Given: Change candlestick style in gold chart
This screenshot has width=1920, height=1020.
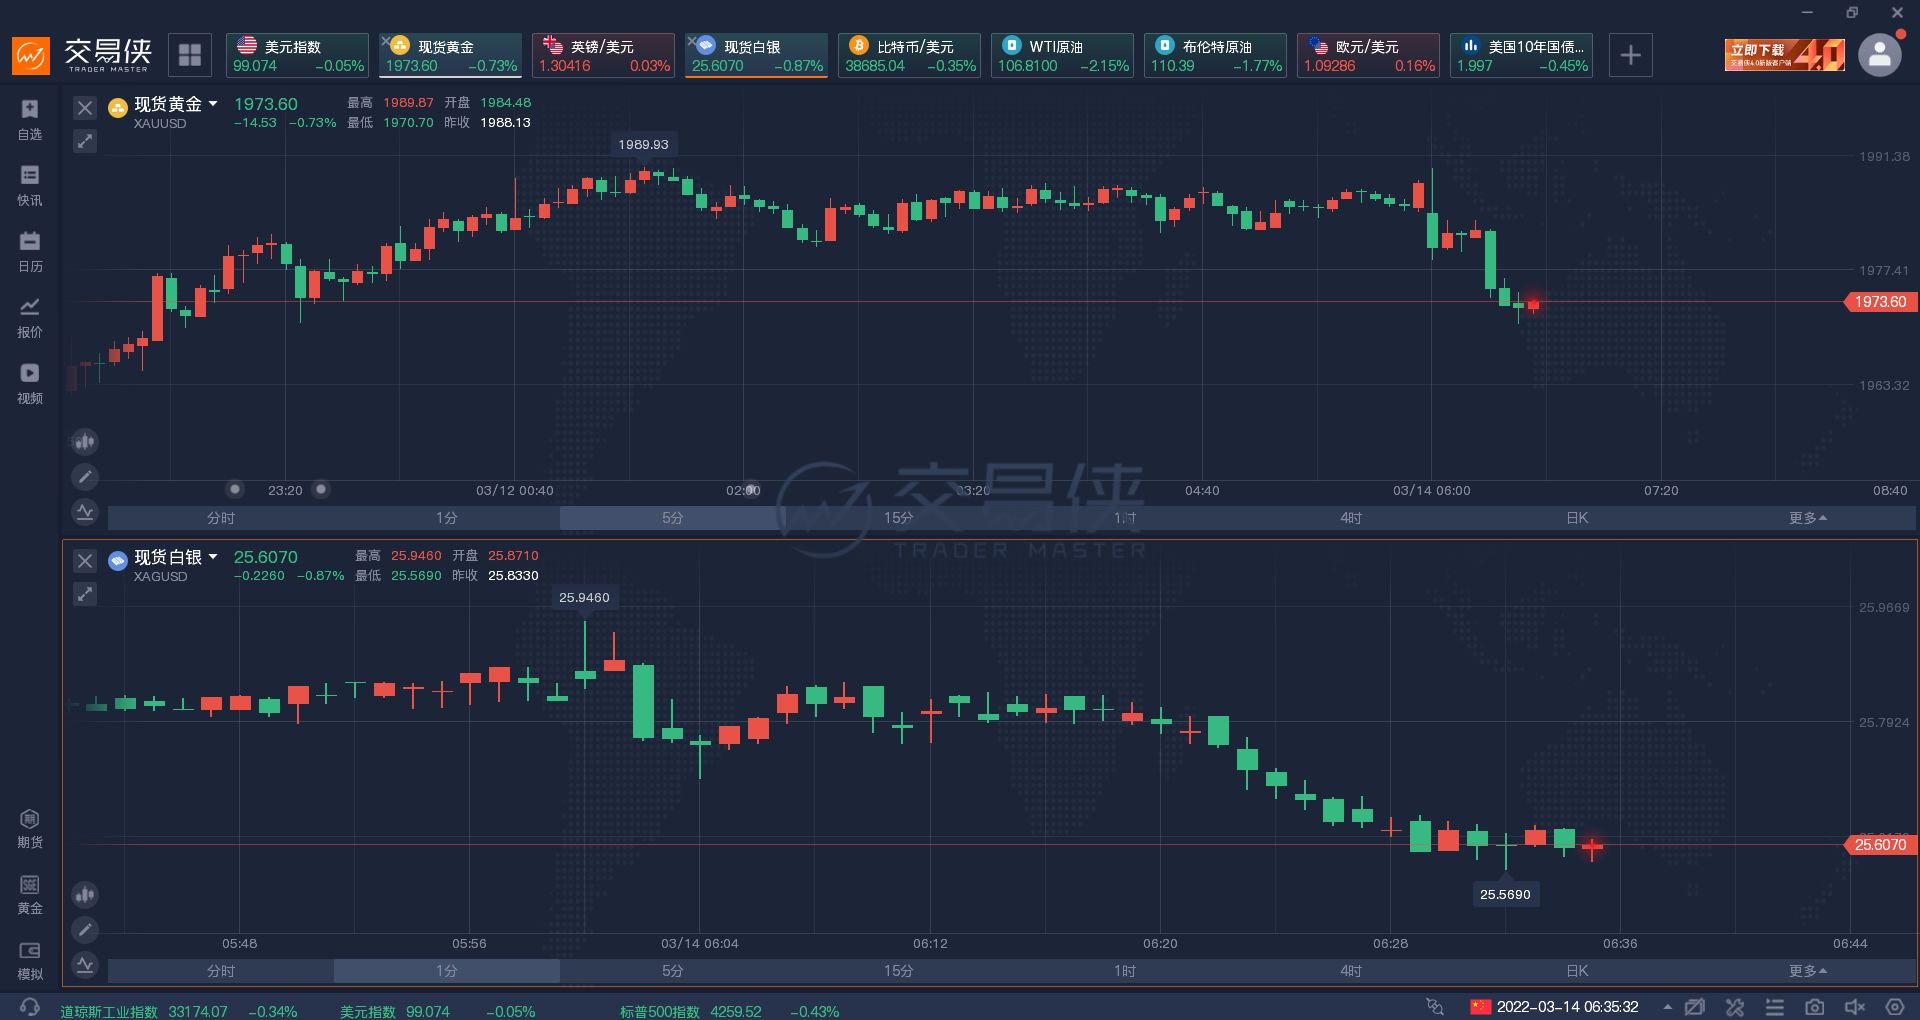Looking at the screenshot, I should 85,441.
